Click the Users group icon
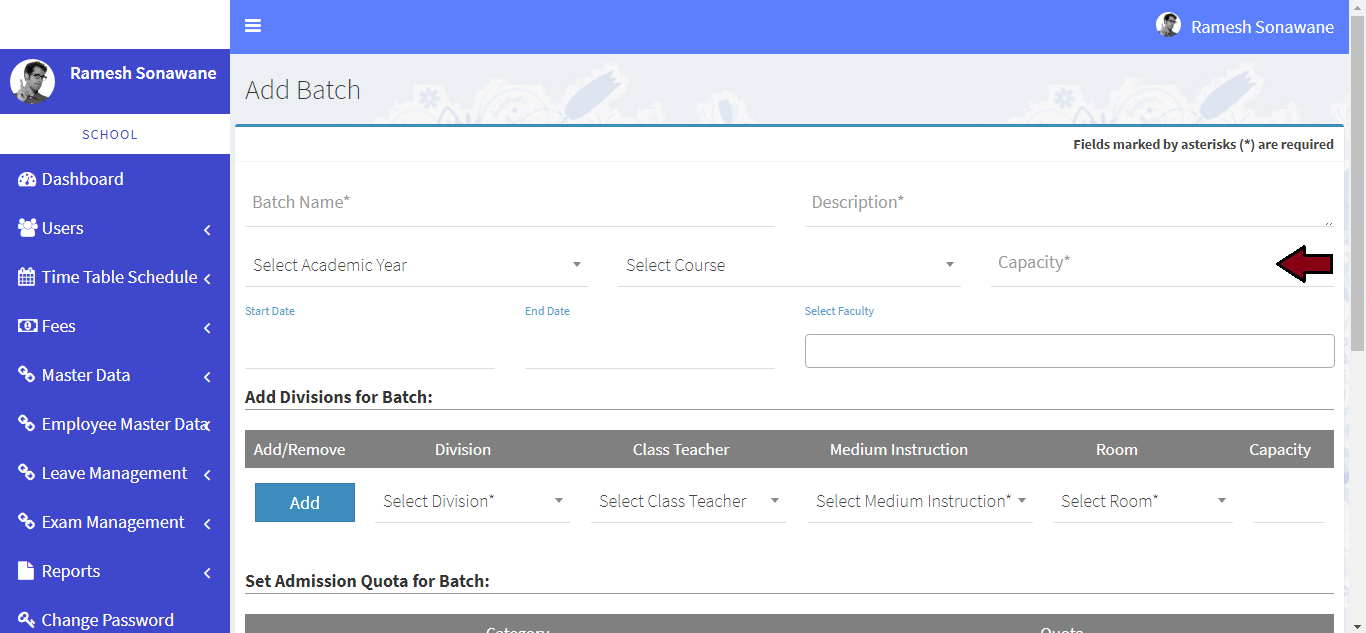1366x633 pixels. coord(27,228)
